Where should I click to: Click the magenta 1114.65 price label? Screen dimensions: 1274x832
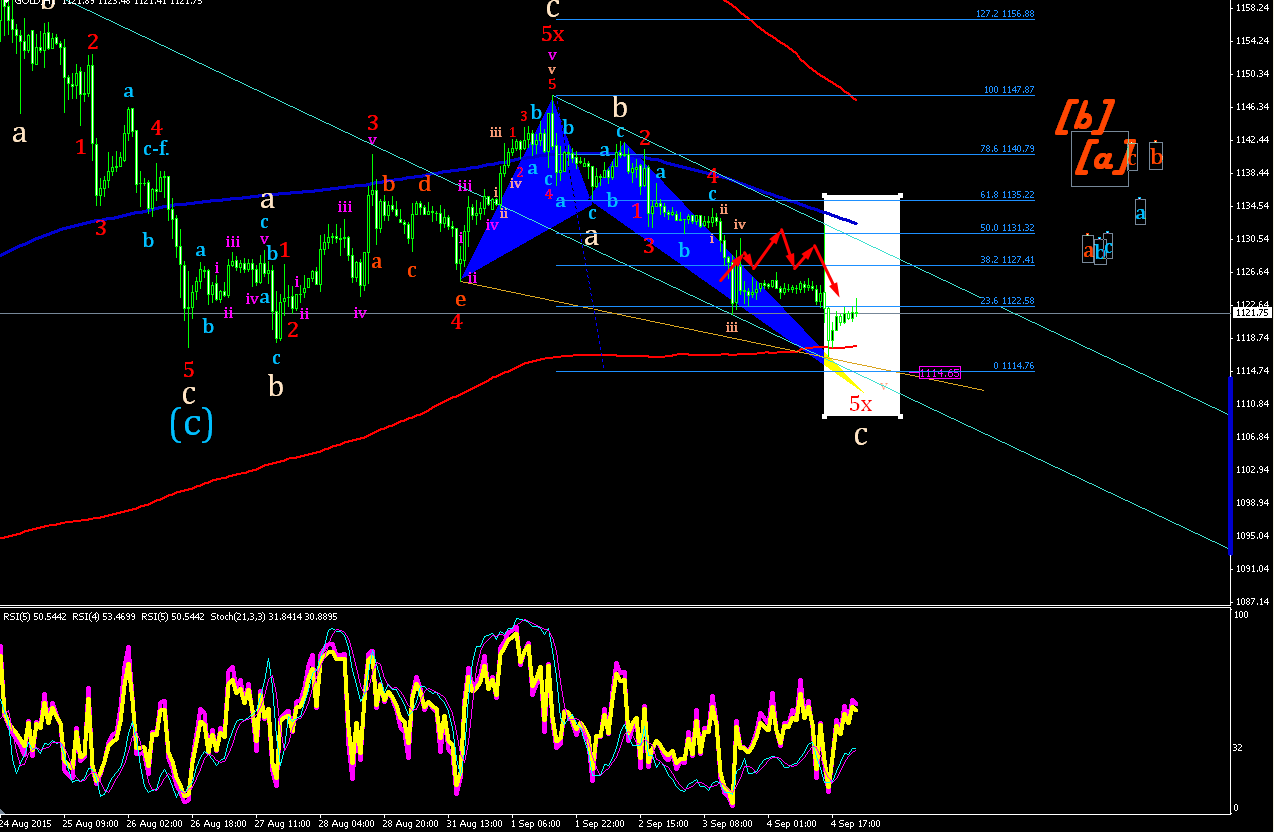coord(940,373)
